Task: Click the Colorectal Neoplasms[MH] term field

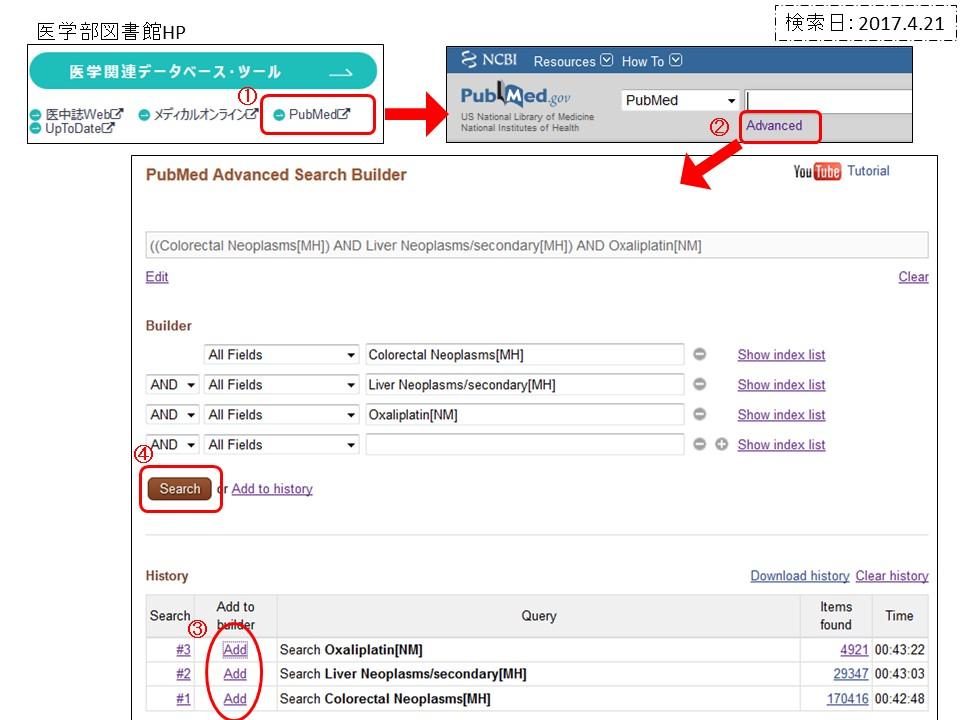Action: coord(525,354)
